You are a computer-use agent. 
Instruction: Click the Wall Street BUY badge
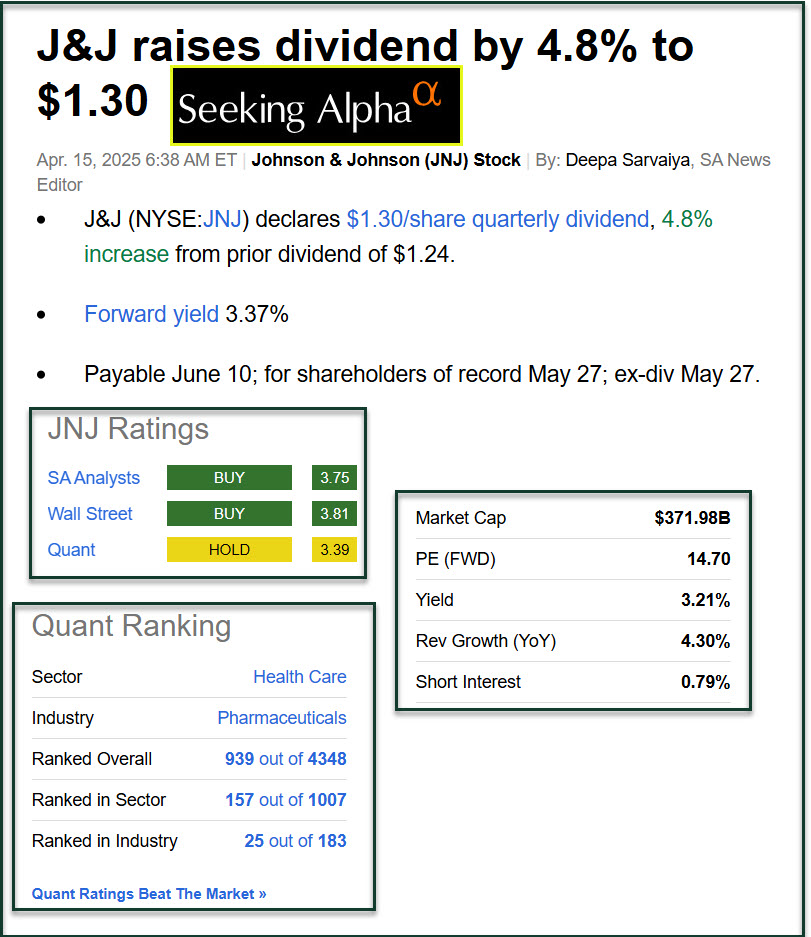pyautogui.click(x=229, y=514)
